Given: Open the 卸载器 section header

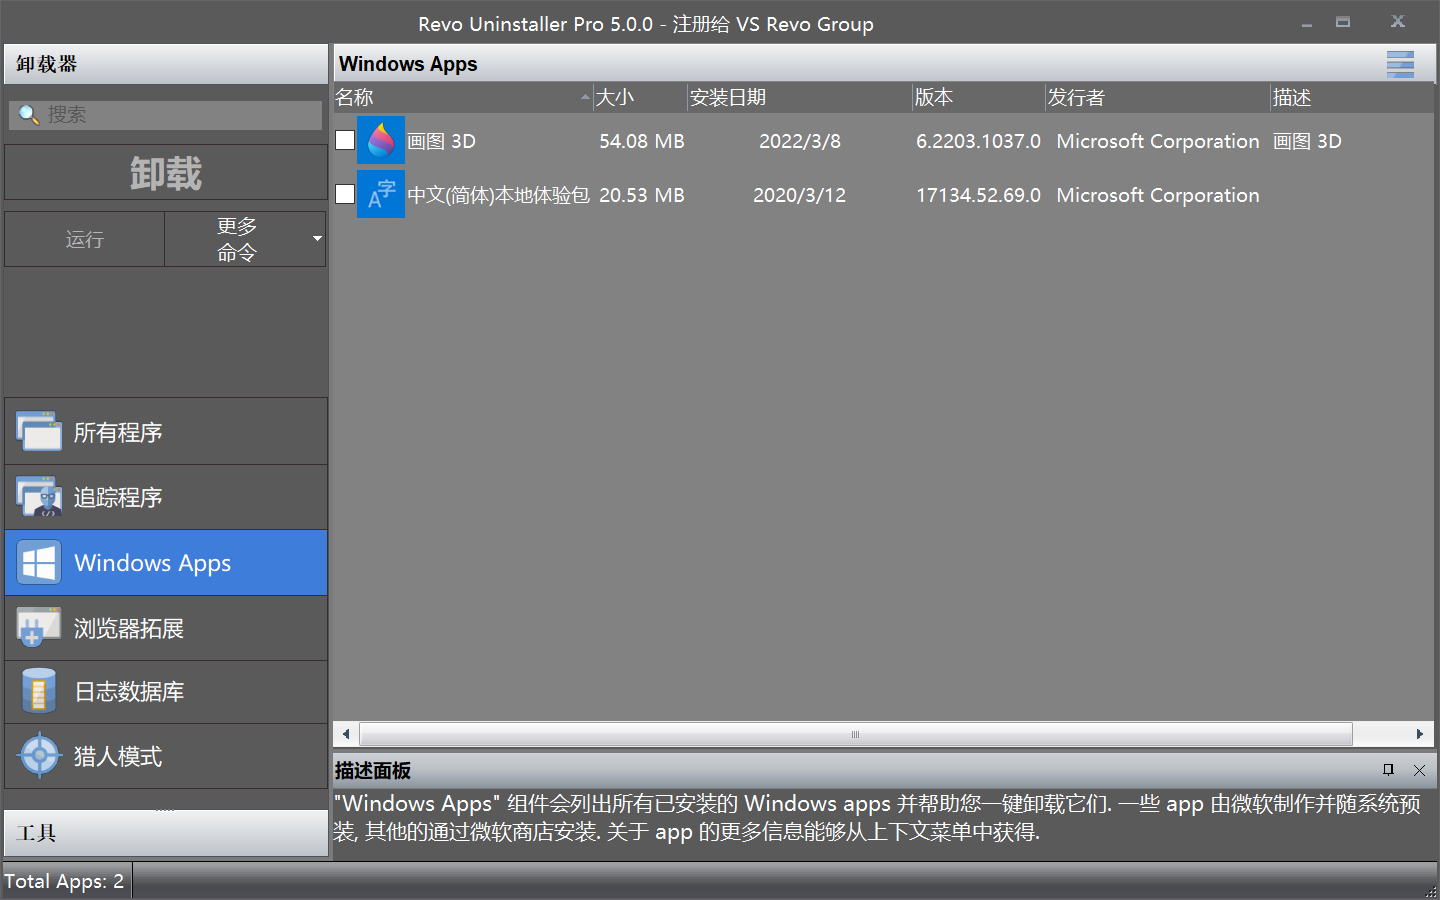Looking at the screenshot, I should [x=166, y=64].
